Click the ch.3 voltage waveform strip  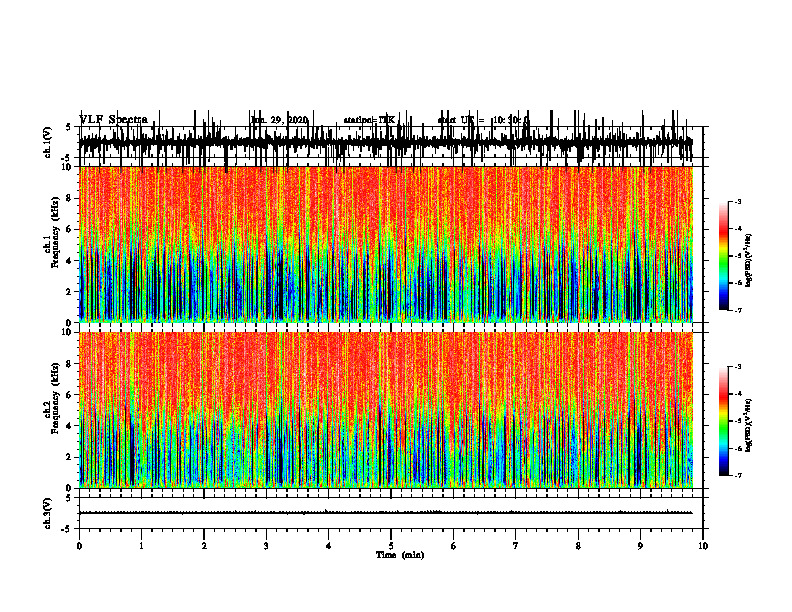386,513
